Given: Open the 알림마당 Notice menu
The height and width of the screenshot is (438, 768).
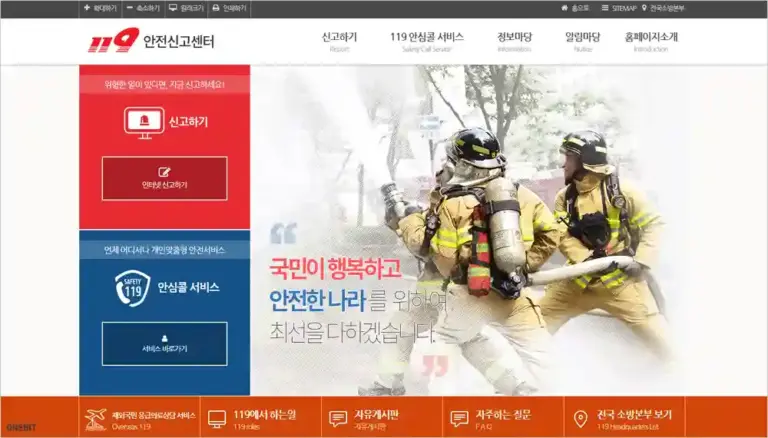Looking at the screenshot, I should point(582,42).
